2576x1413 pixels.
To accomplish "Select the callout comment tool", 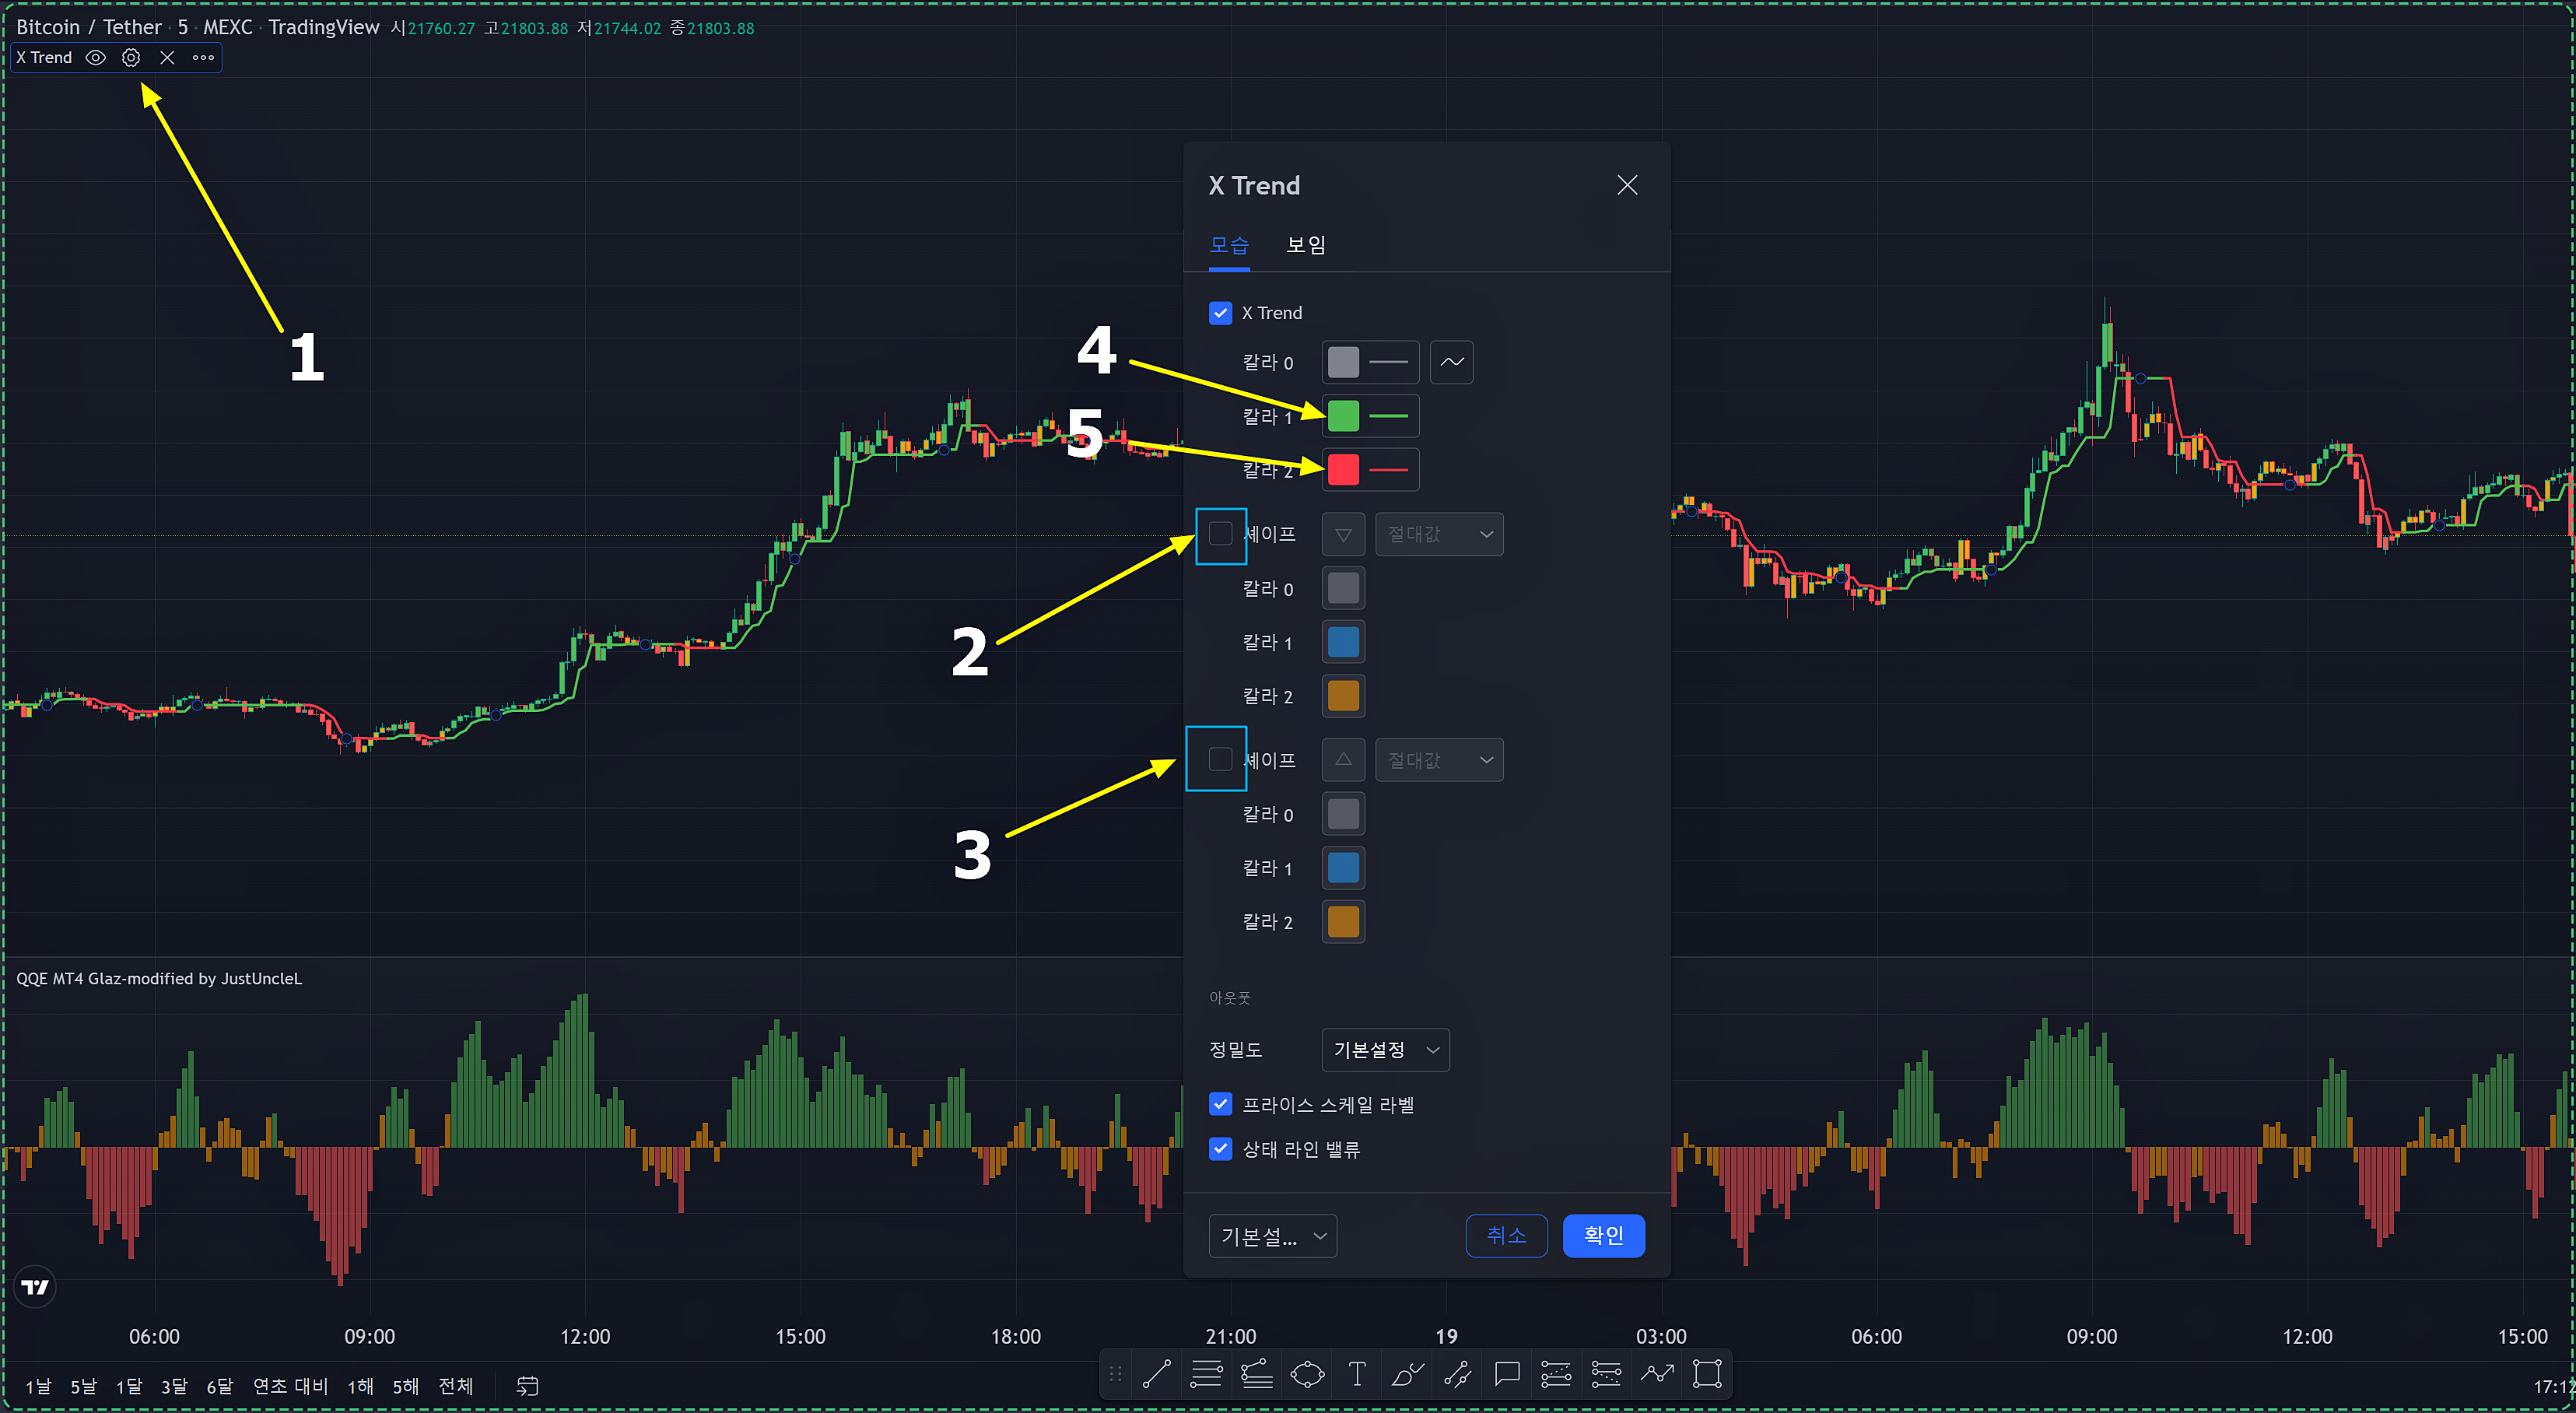I will pos(1507,1374).
